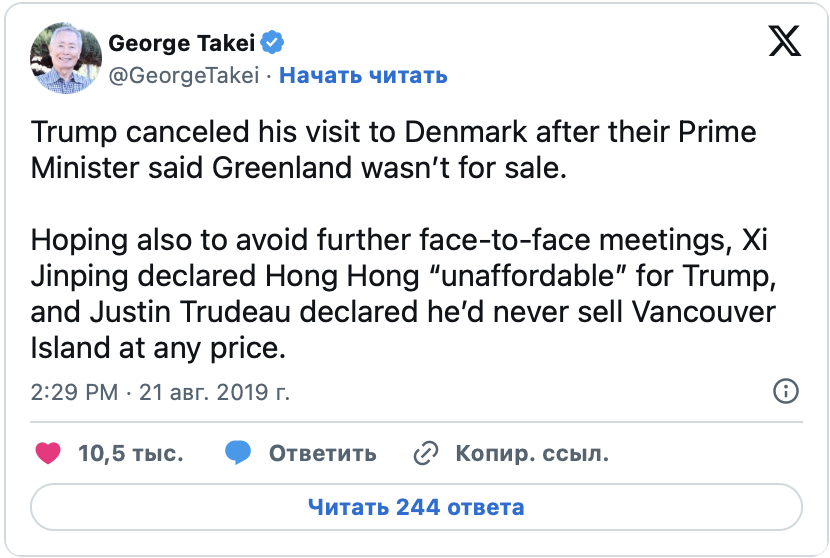This screenshot has width=830, height=558.
Task: Click the paragraph about Xi Jinping
Action: click(x=400, y=292)
